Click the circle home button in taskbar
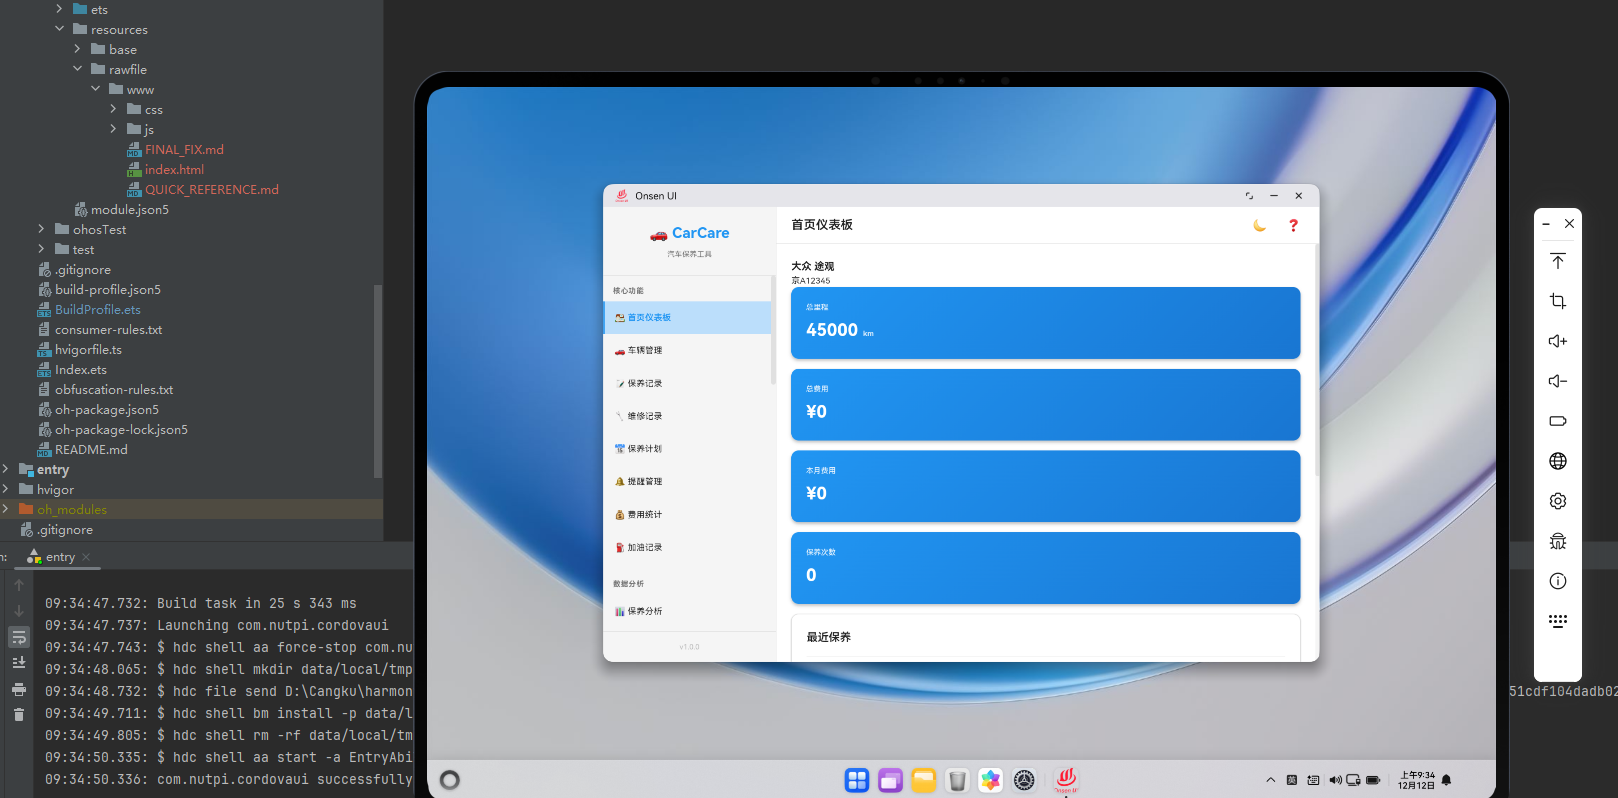This screenshot has height=798, width=1618. point(450,780)
